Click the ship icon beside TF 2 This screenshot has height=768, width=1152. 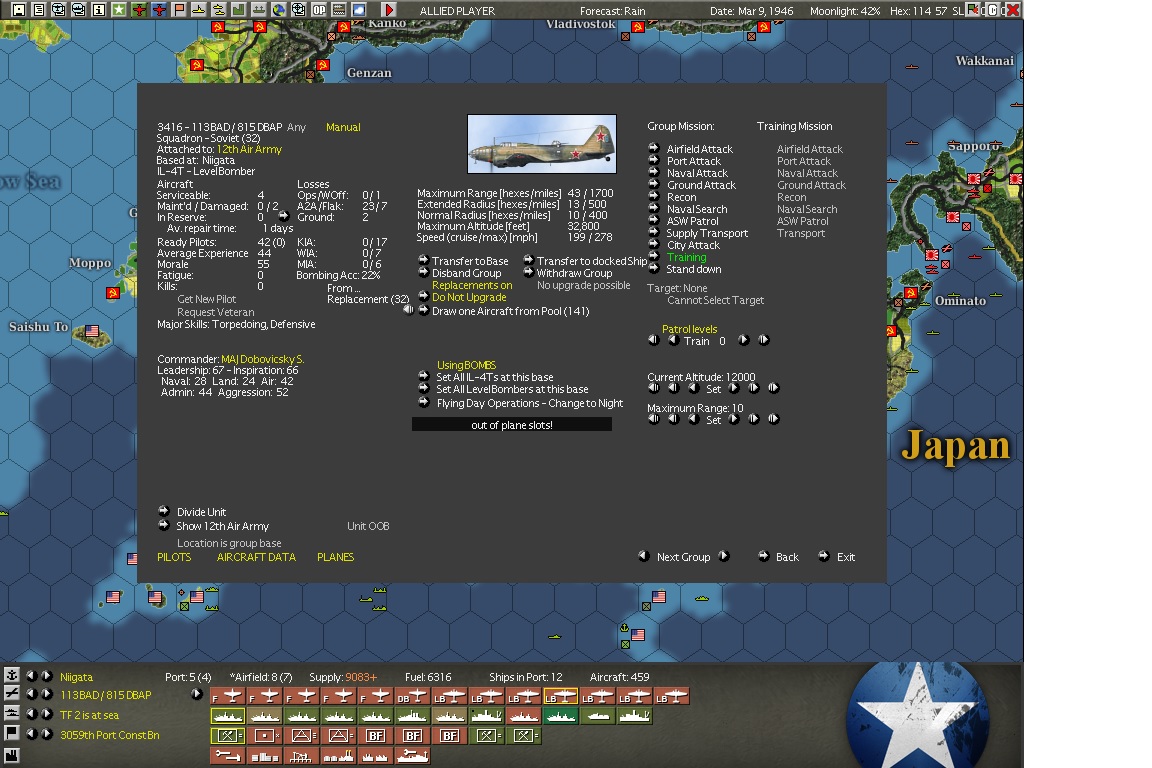(11, 713)
